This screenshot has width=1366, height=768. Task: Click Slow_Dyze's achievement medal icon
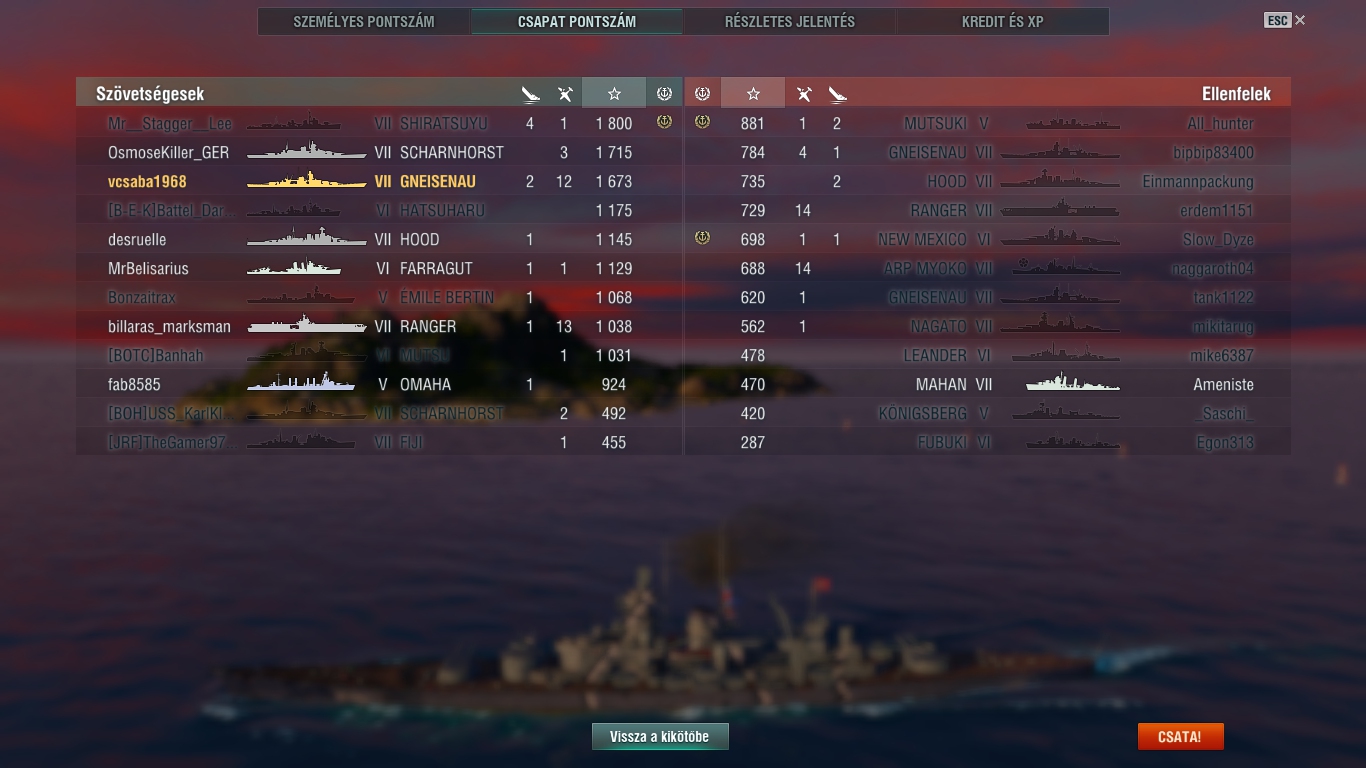click(702, 239)
